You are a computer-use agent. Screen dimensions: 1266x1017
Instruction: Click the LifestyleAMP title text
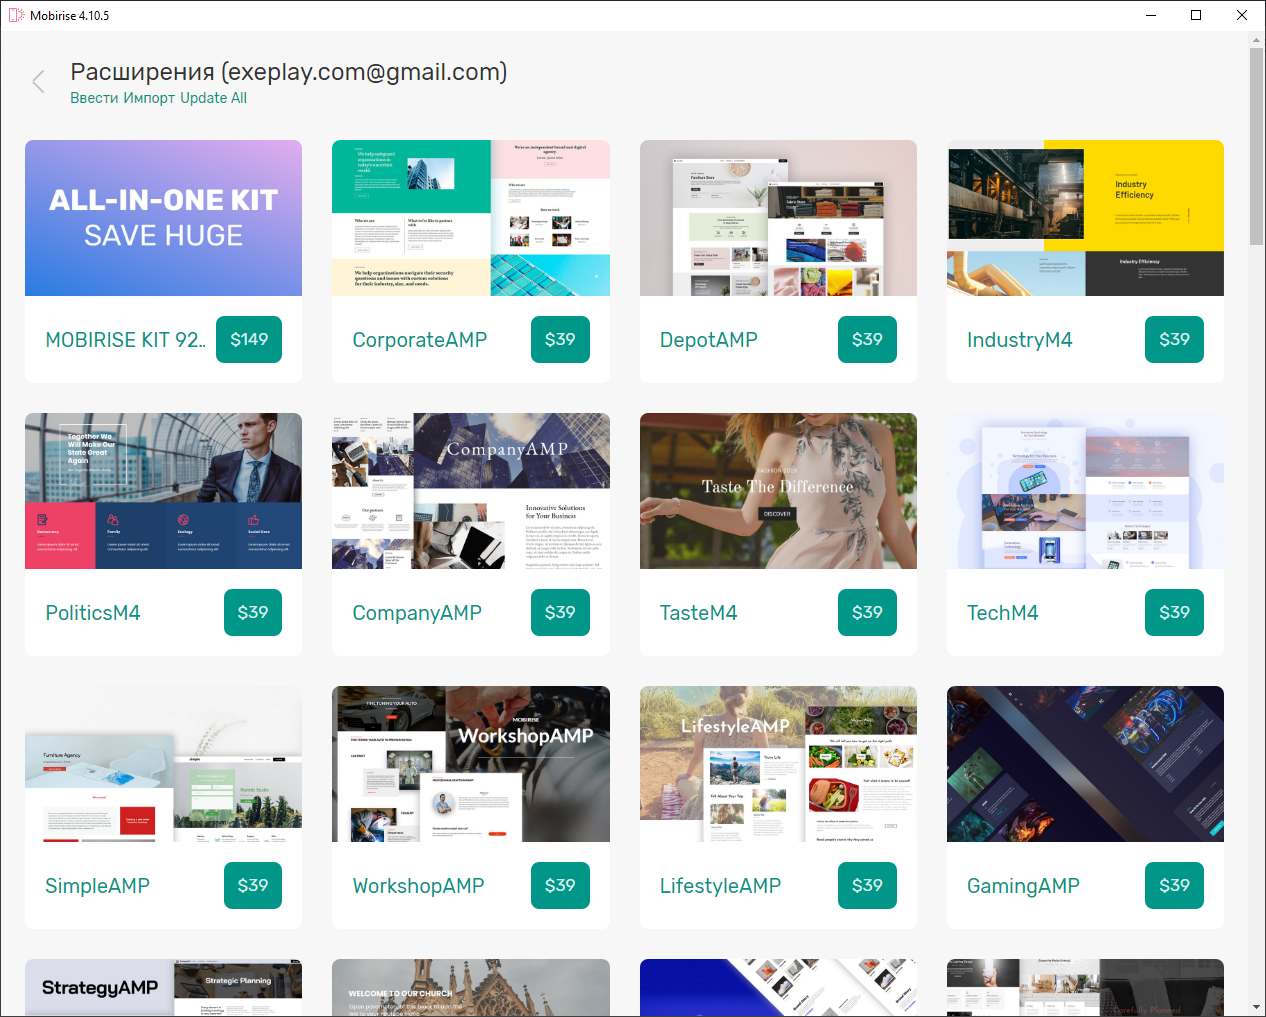coord(721,886)
